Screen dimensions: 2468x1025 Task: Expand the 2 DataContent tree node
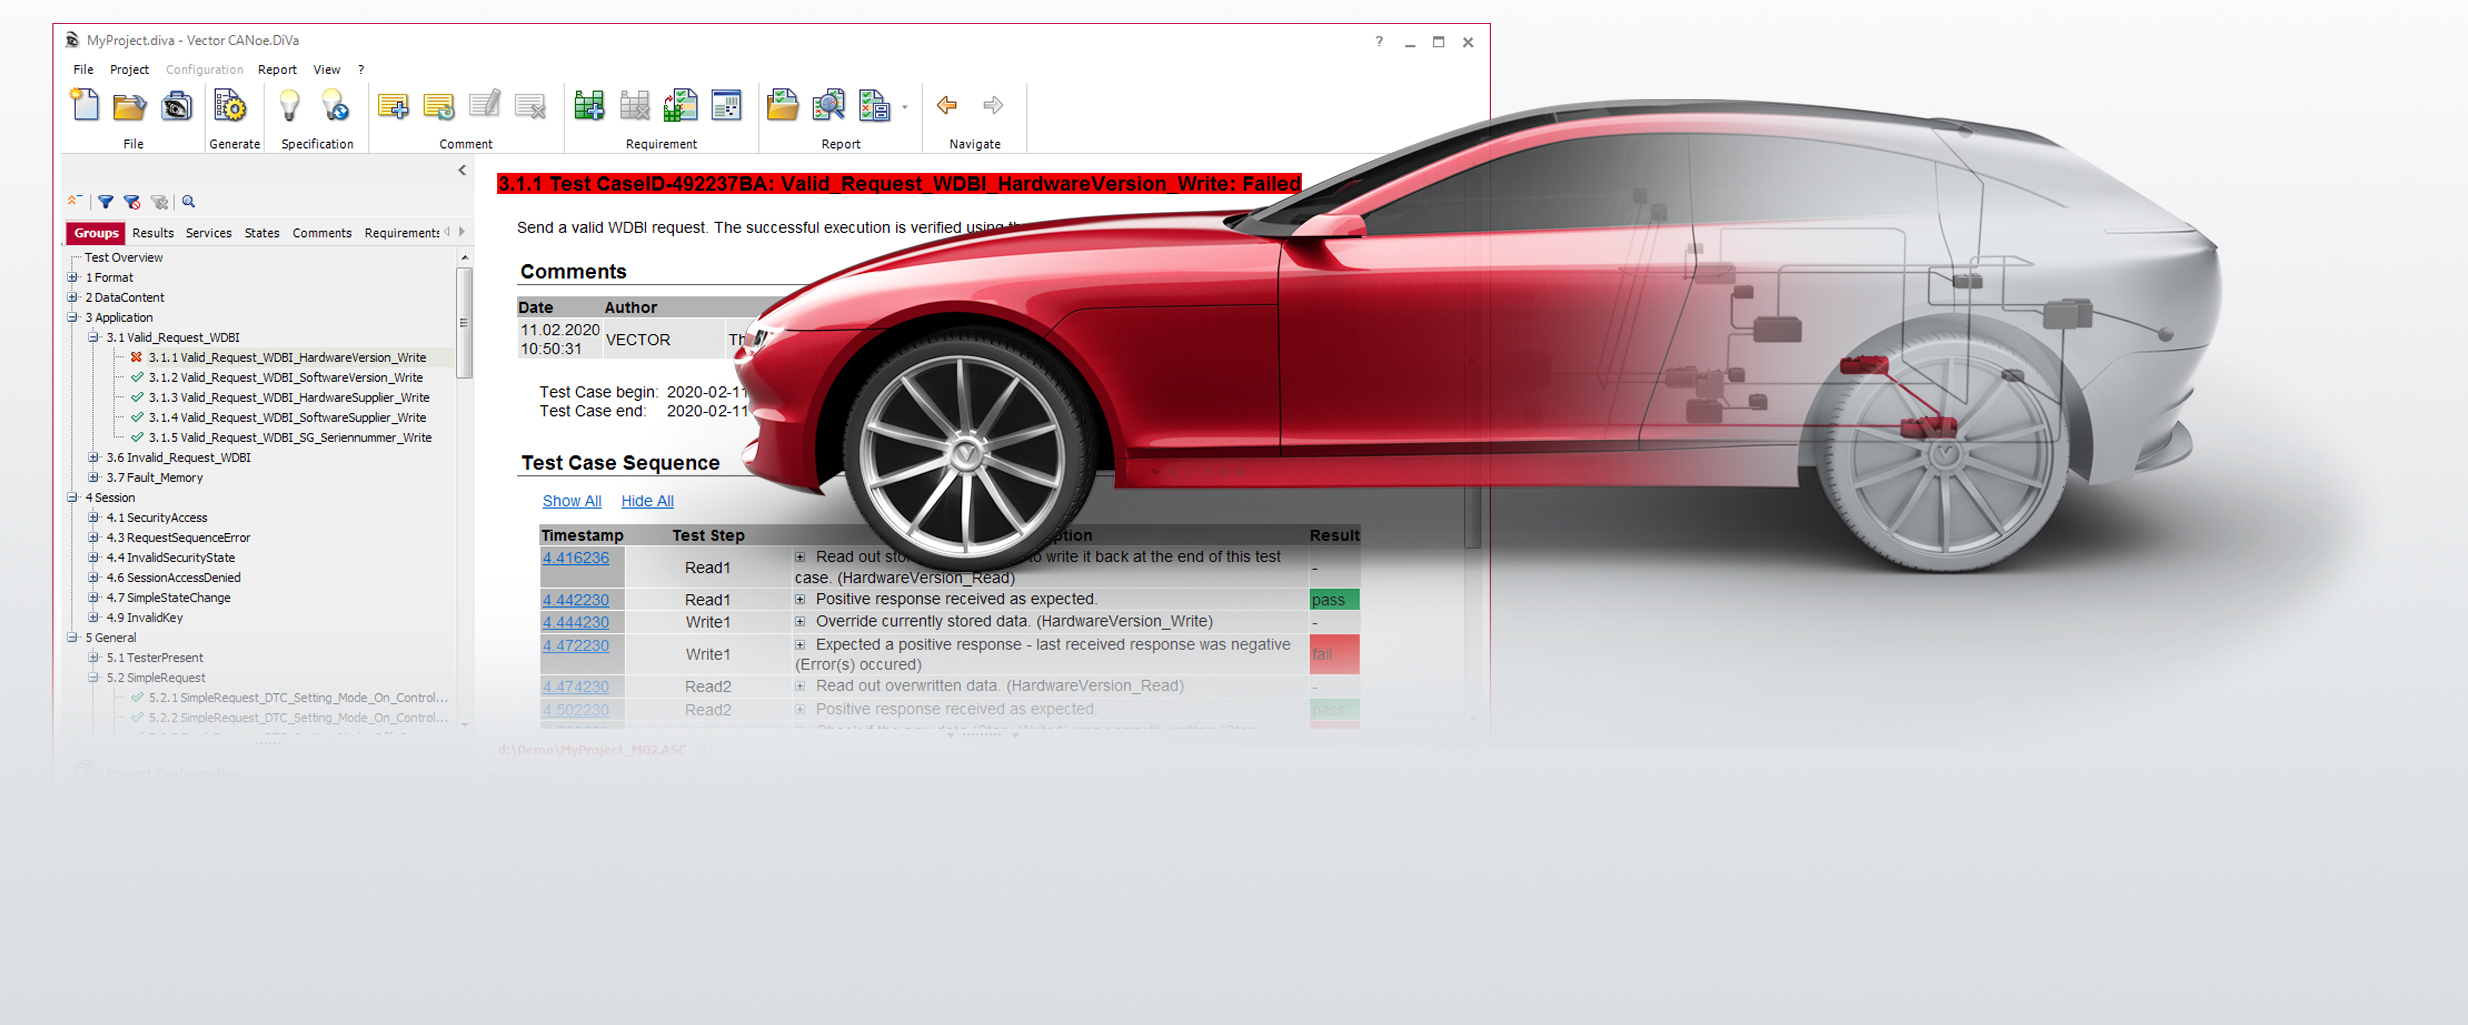click(x=73, y=298)
